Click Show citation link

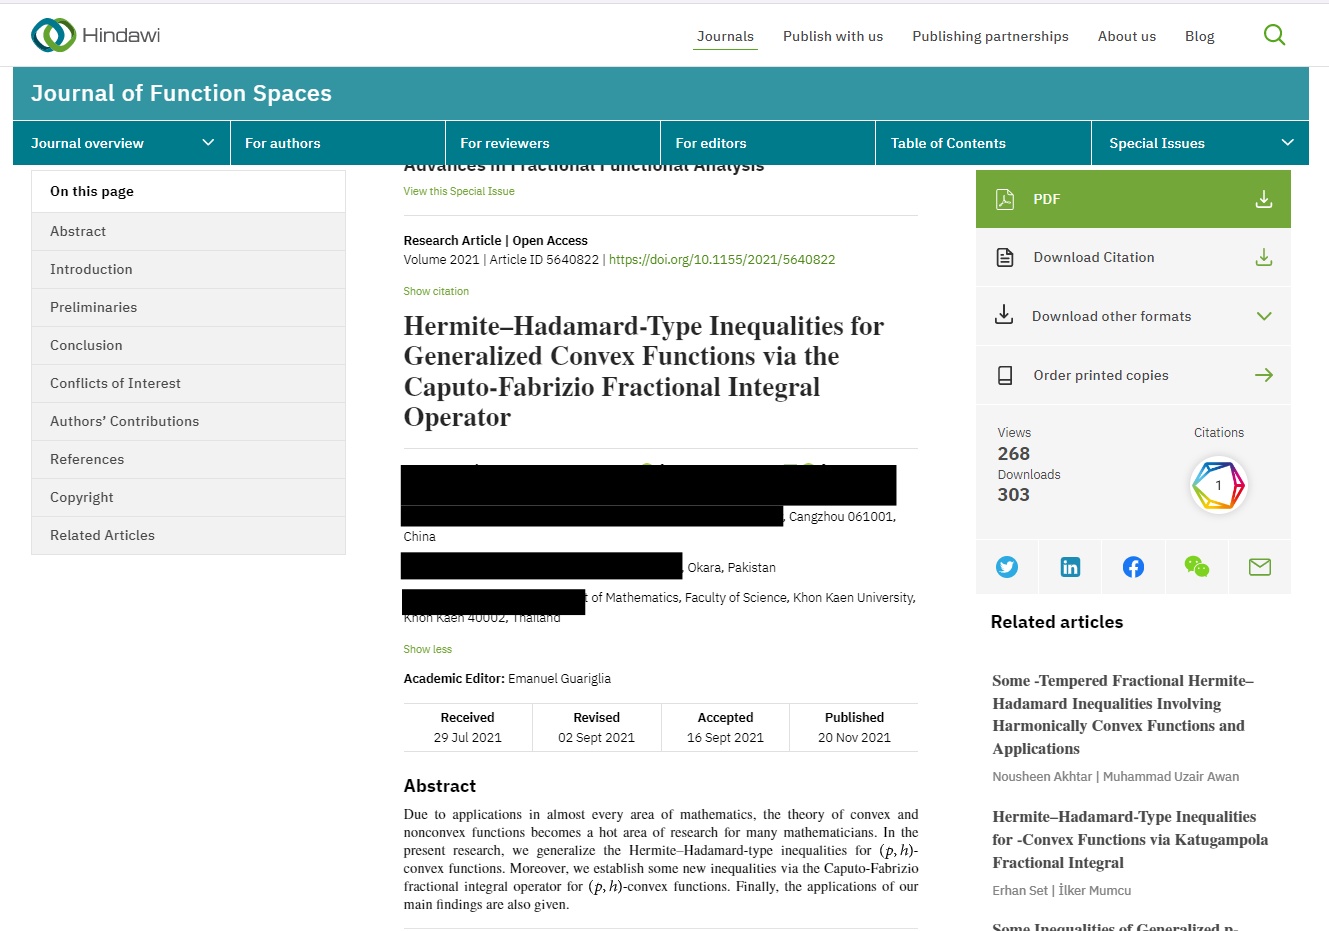tap(436, 291)
